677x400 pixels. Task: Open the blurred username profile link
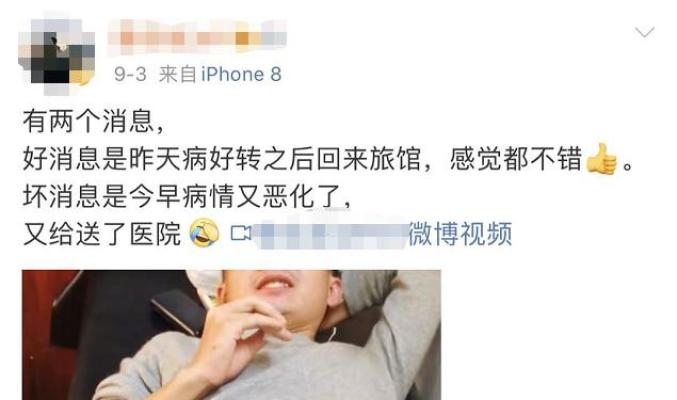coord(197,38)
